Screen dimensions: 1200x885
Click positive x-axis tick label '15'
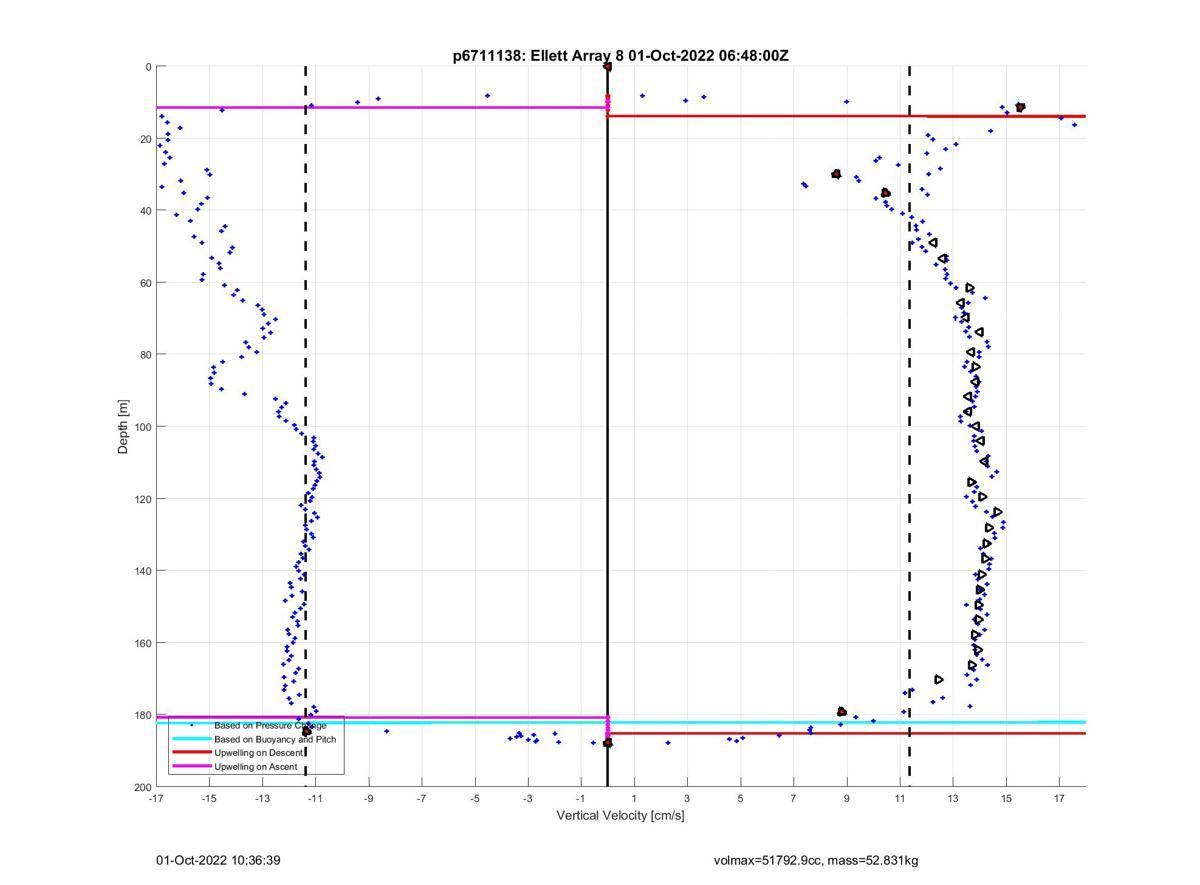click(x=1006, y=798)
